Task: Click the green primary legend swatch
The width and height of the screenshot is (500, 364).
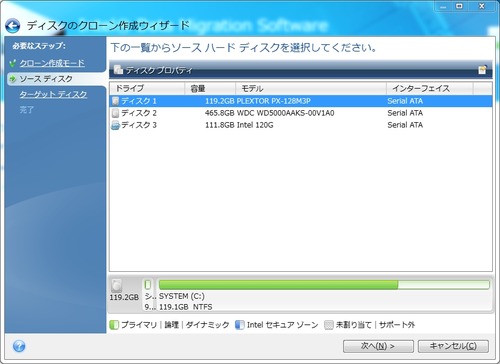Action: click(x=114, y=325)
